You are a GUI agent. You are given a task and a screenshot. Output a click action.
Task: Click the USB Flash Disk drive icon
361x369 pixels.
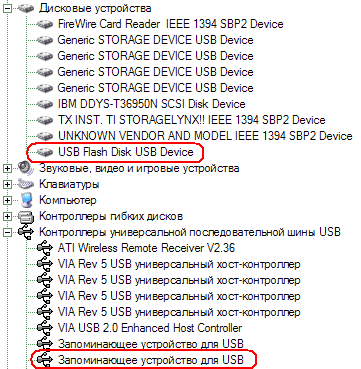click(x=45, y=152)
